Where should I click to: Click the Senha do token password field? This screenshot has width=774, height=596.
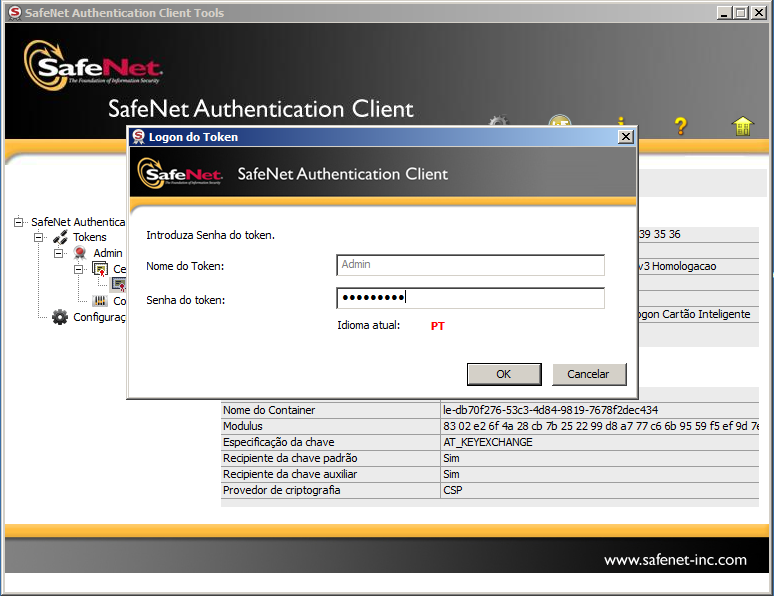point(470,298)
